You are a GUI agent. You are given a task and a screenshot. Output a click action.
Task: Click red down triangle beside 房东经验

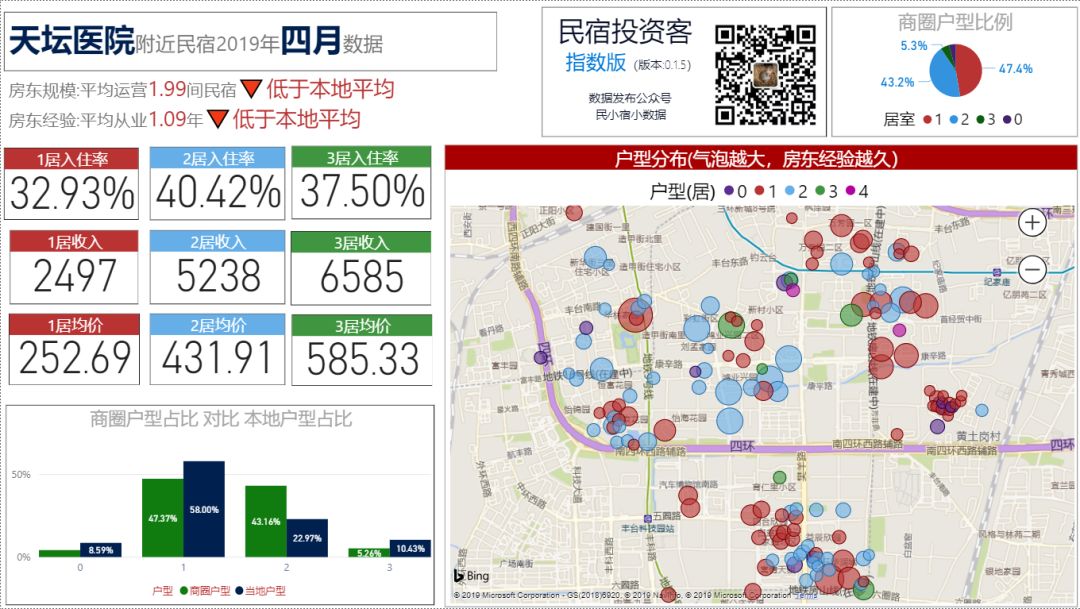tap(218, 120)
